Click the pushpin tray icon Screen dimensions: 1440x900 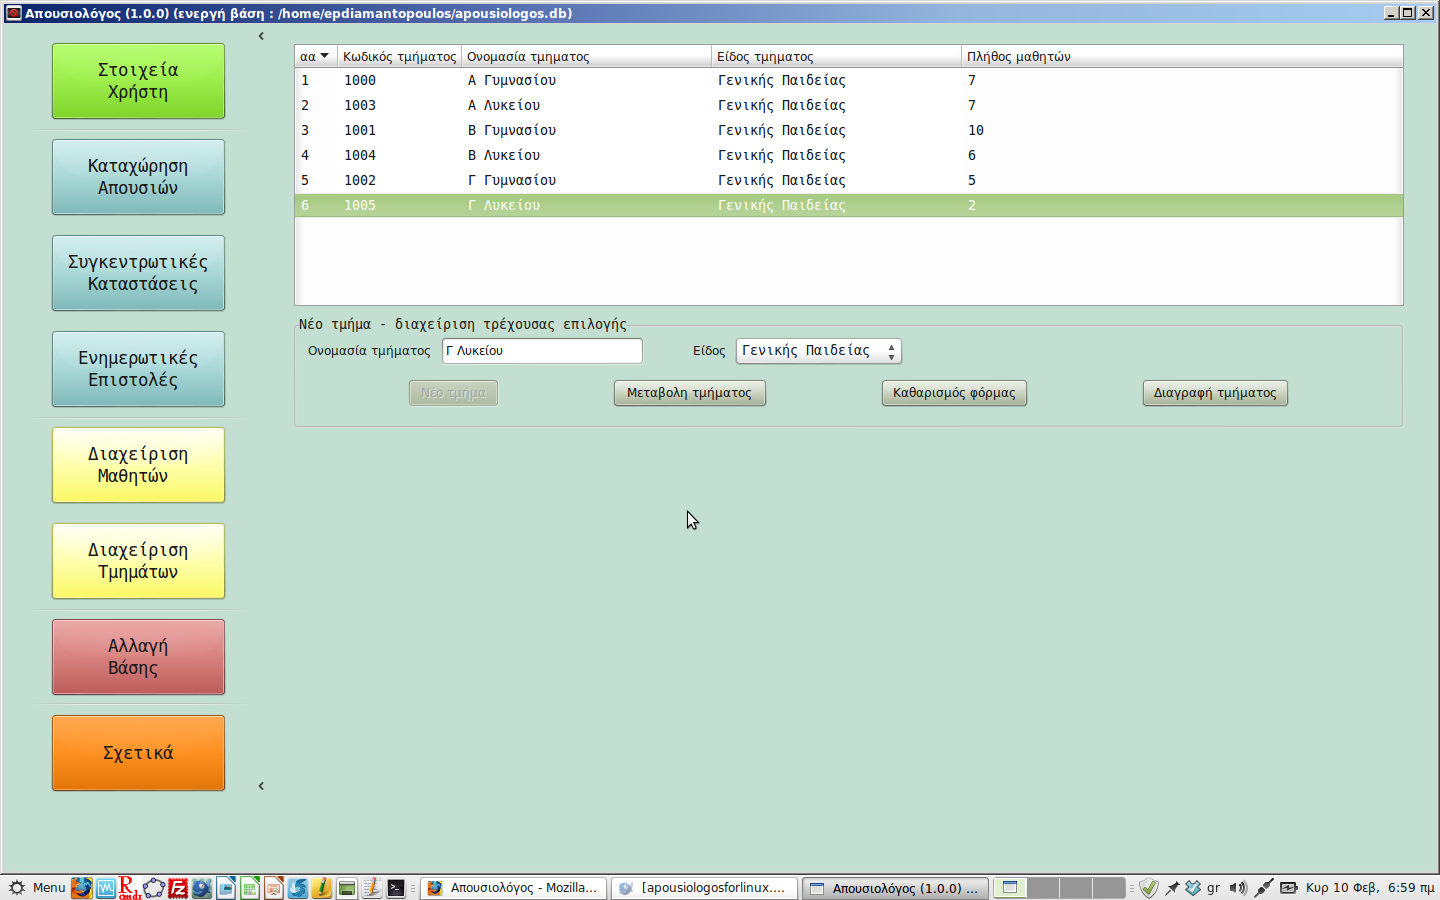tap(1172, 888)
